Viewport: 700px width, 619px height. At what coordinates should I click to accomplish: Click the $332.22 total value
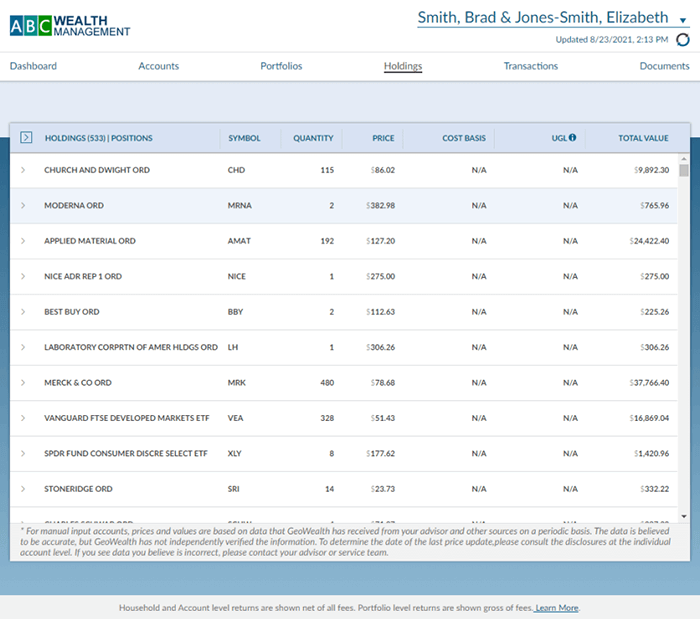click(x=654, y=489)
